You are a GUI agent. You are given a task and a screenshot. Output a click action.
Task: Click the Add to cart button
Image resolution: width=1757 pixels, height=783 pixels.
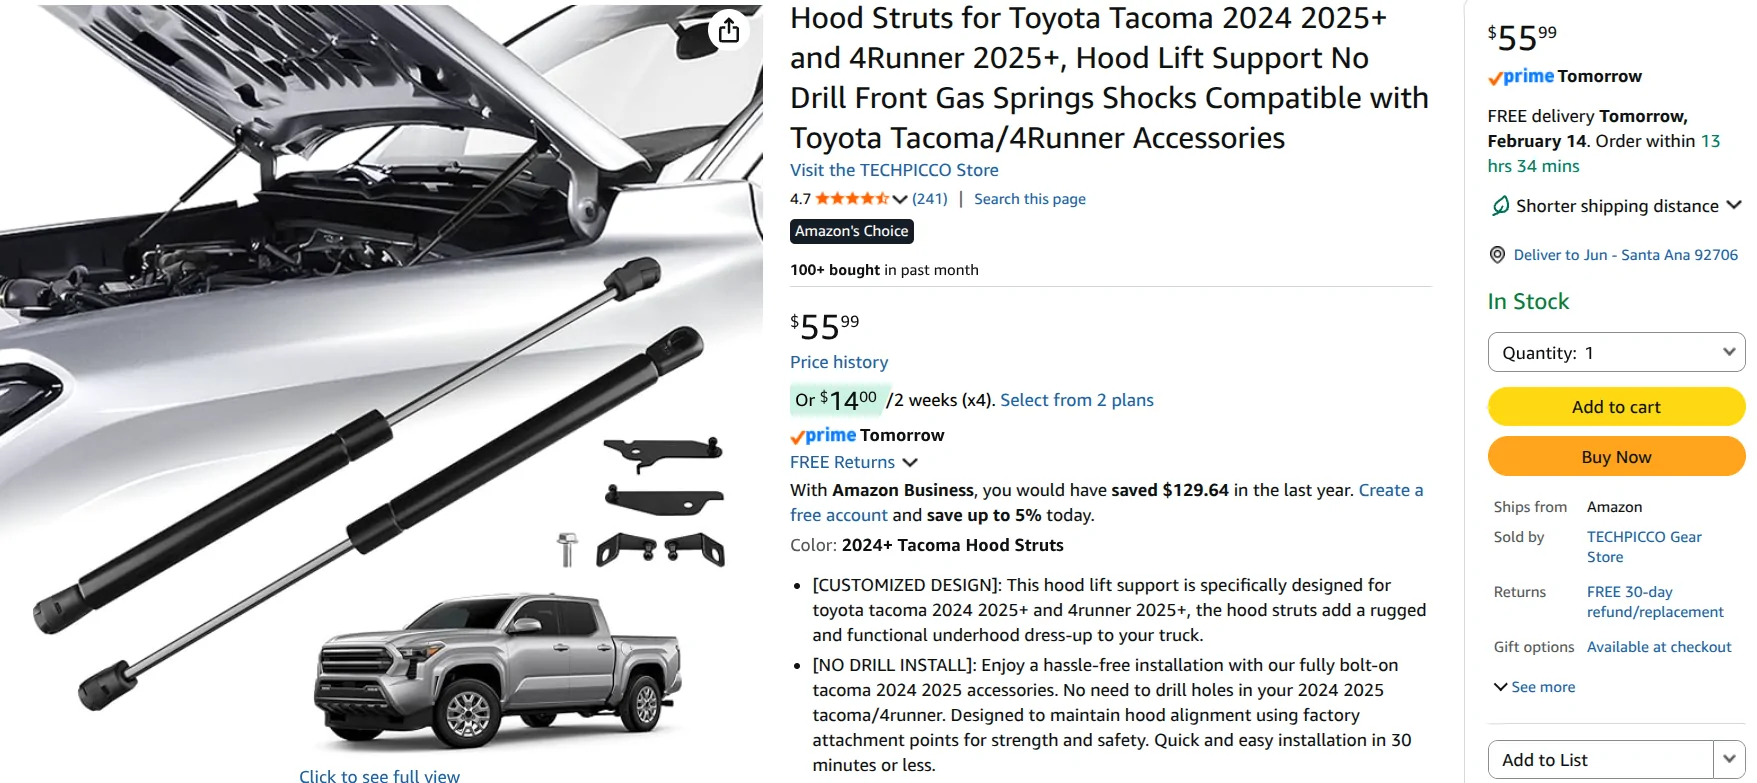pyautogui.click(x=1615, y=406)
